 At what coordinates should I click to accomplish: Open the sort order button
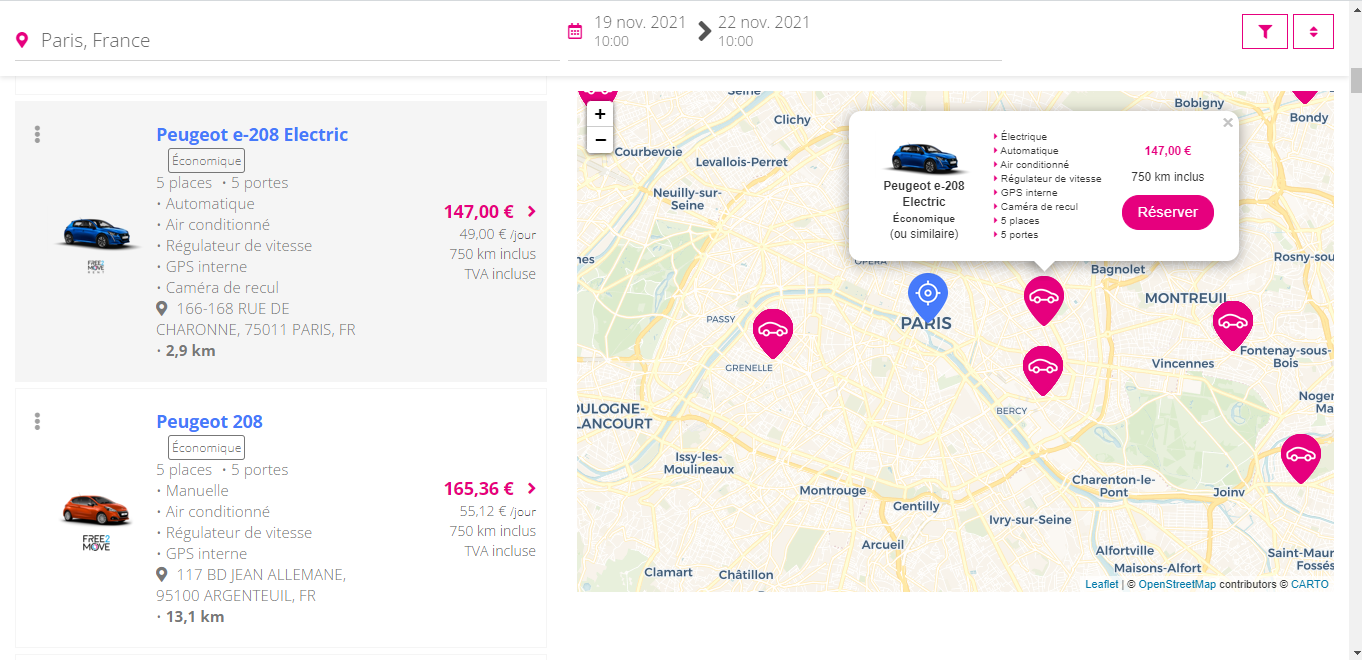click(1313, 31)
